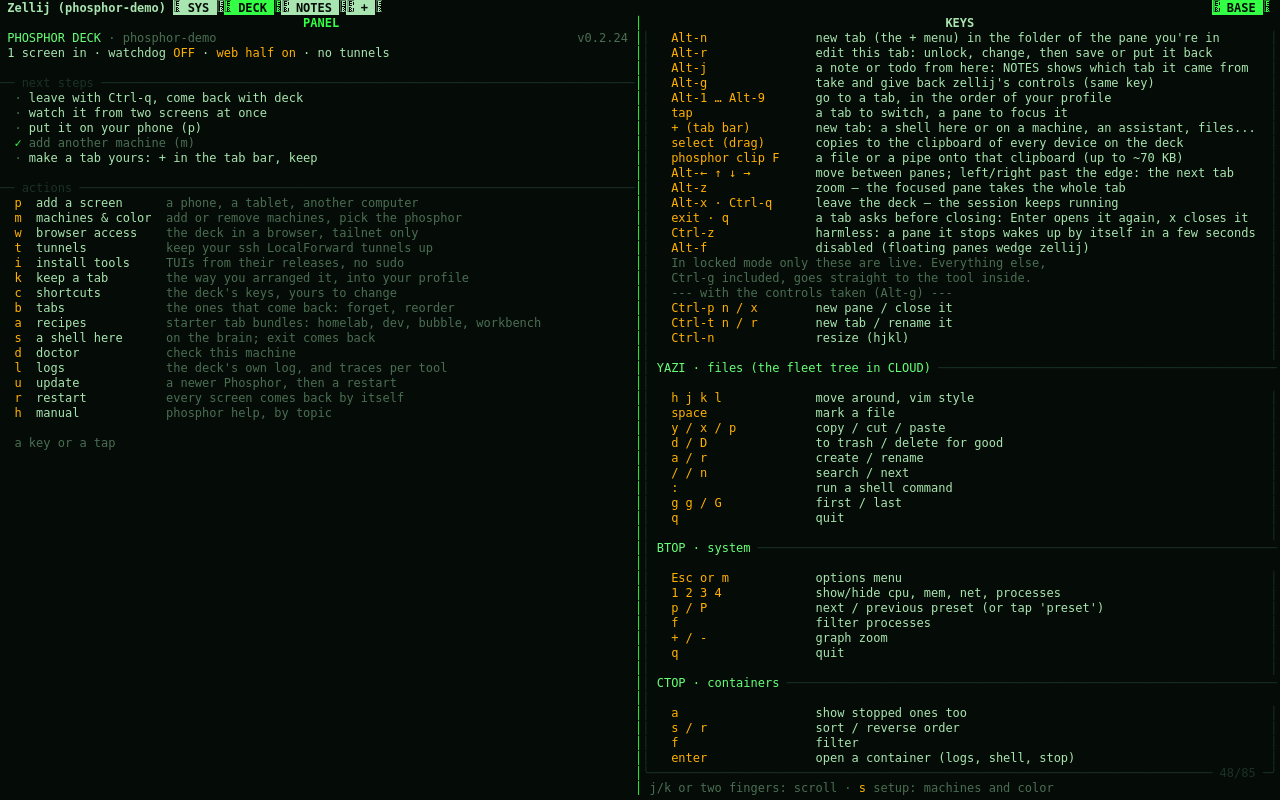Open 'machines & color' action

238,218
